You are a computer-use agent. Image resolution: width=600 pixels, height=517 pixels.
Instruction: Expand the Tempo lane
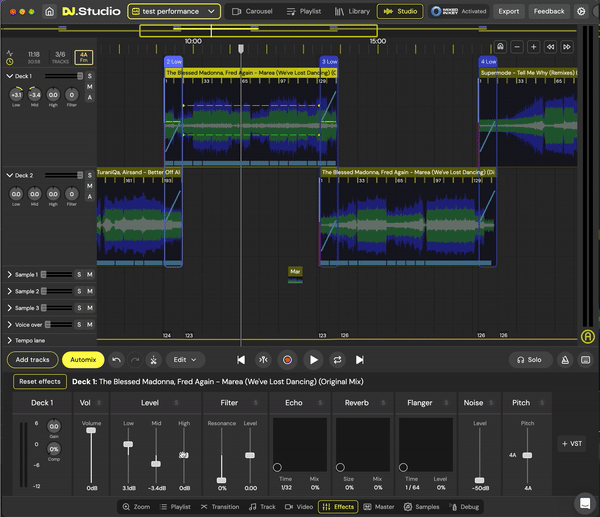(9, 341)
